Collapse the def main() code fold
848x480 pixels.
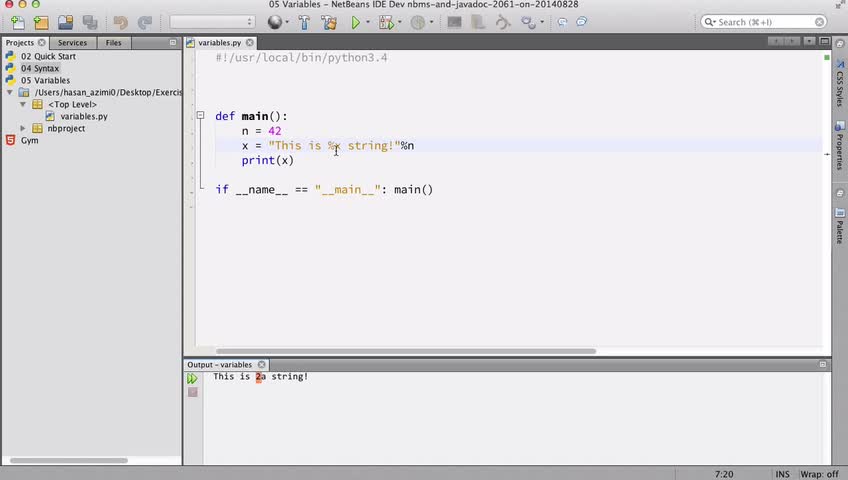201,115
